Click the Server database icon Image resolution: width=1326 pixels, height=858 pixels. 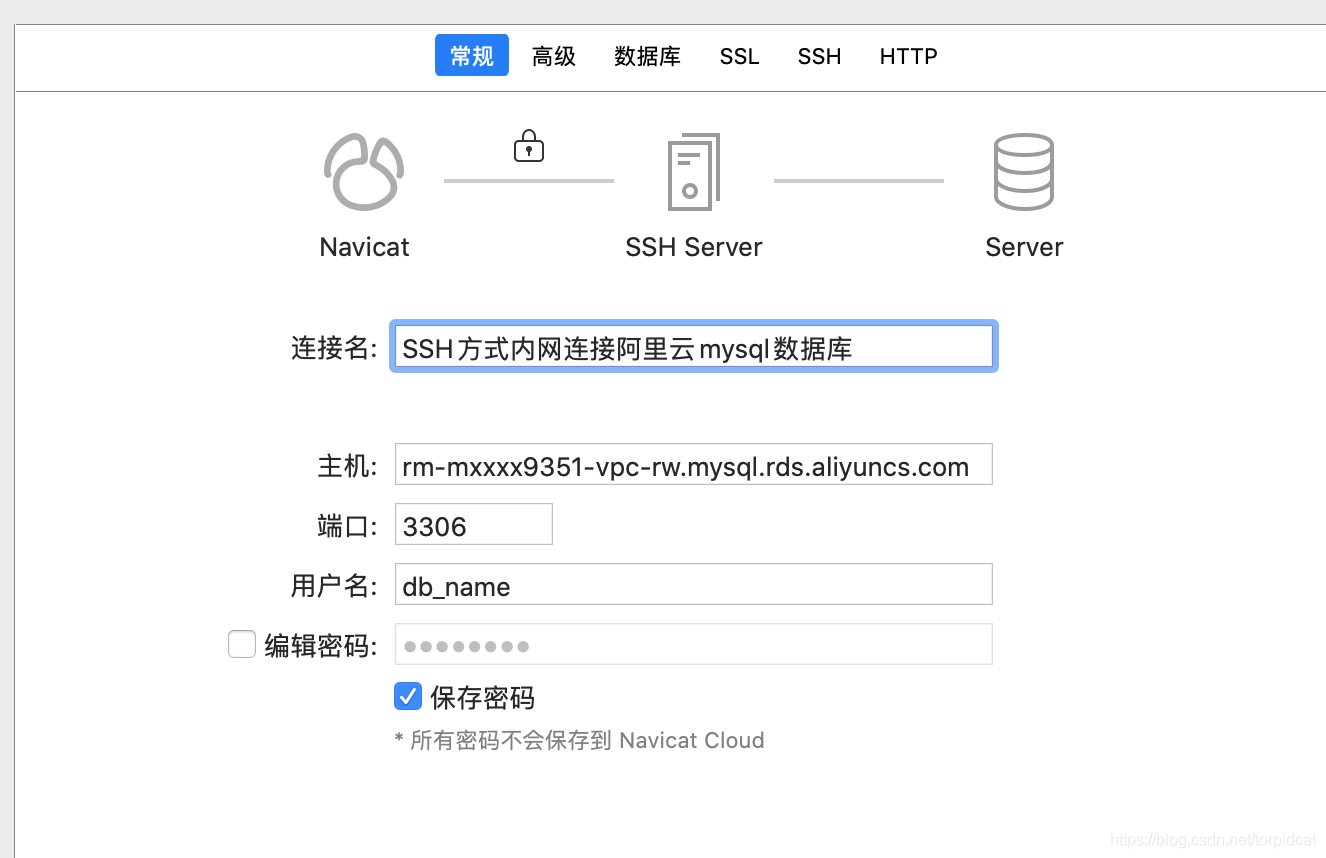(x=1023, y=171)
